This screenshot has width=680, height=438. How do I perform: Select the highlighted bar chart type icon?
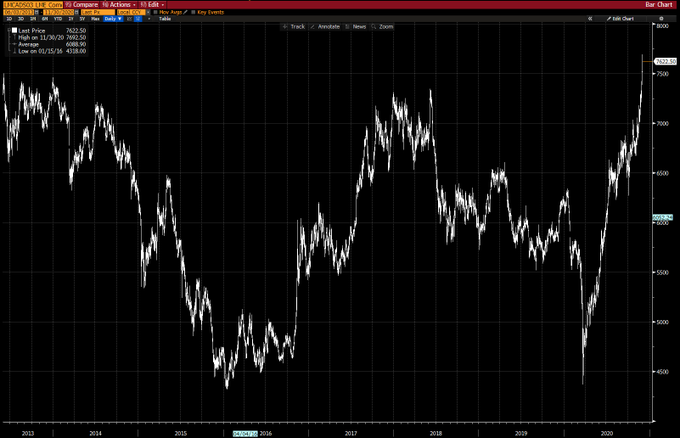138,19
